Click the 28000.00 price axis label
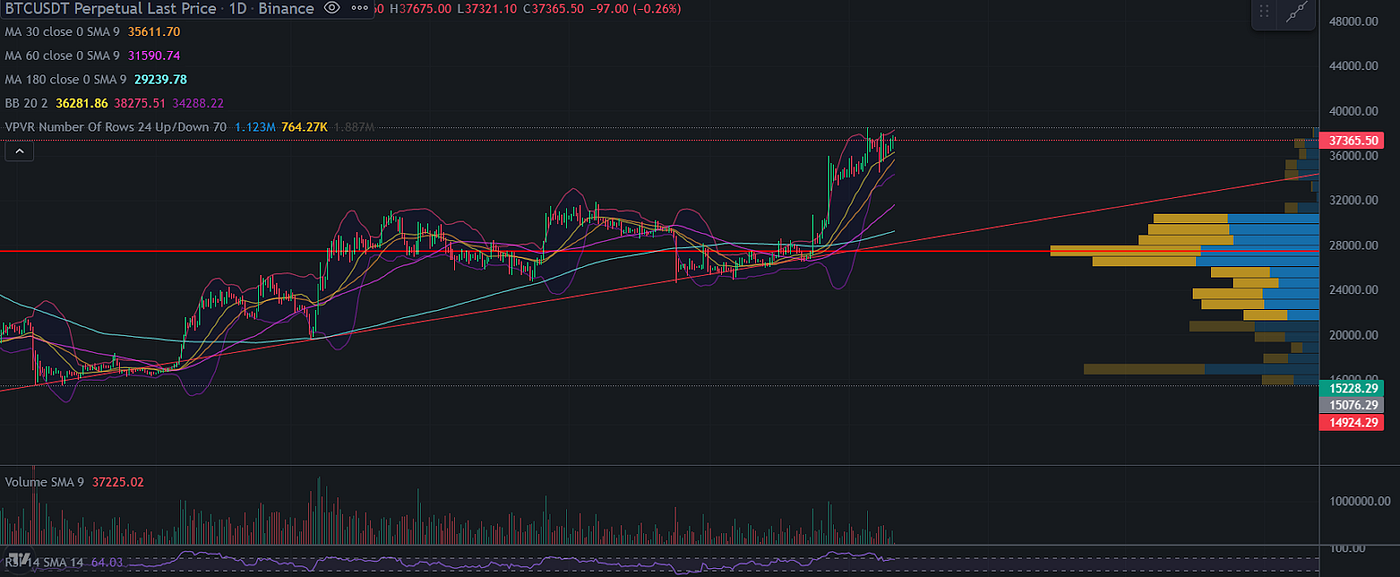 pyautogui.click(x=1355, y=245)
